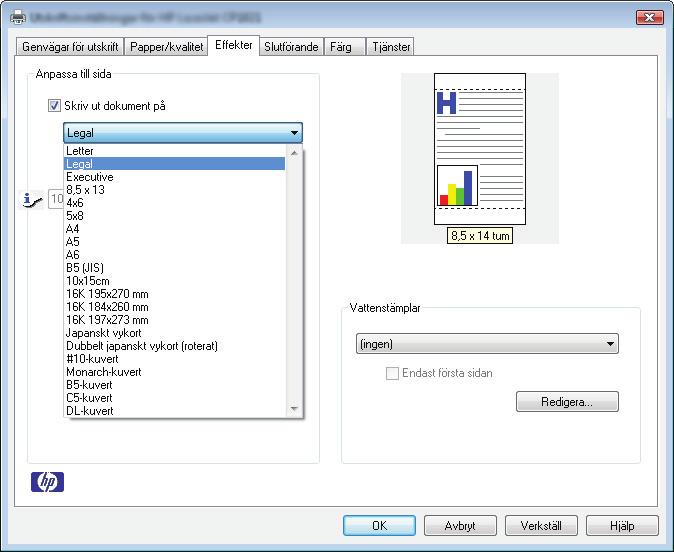
Task: Choose Letter in paper size list
Action: [175, 151]
